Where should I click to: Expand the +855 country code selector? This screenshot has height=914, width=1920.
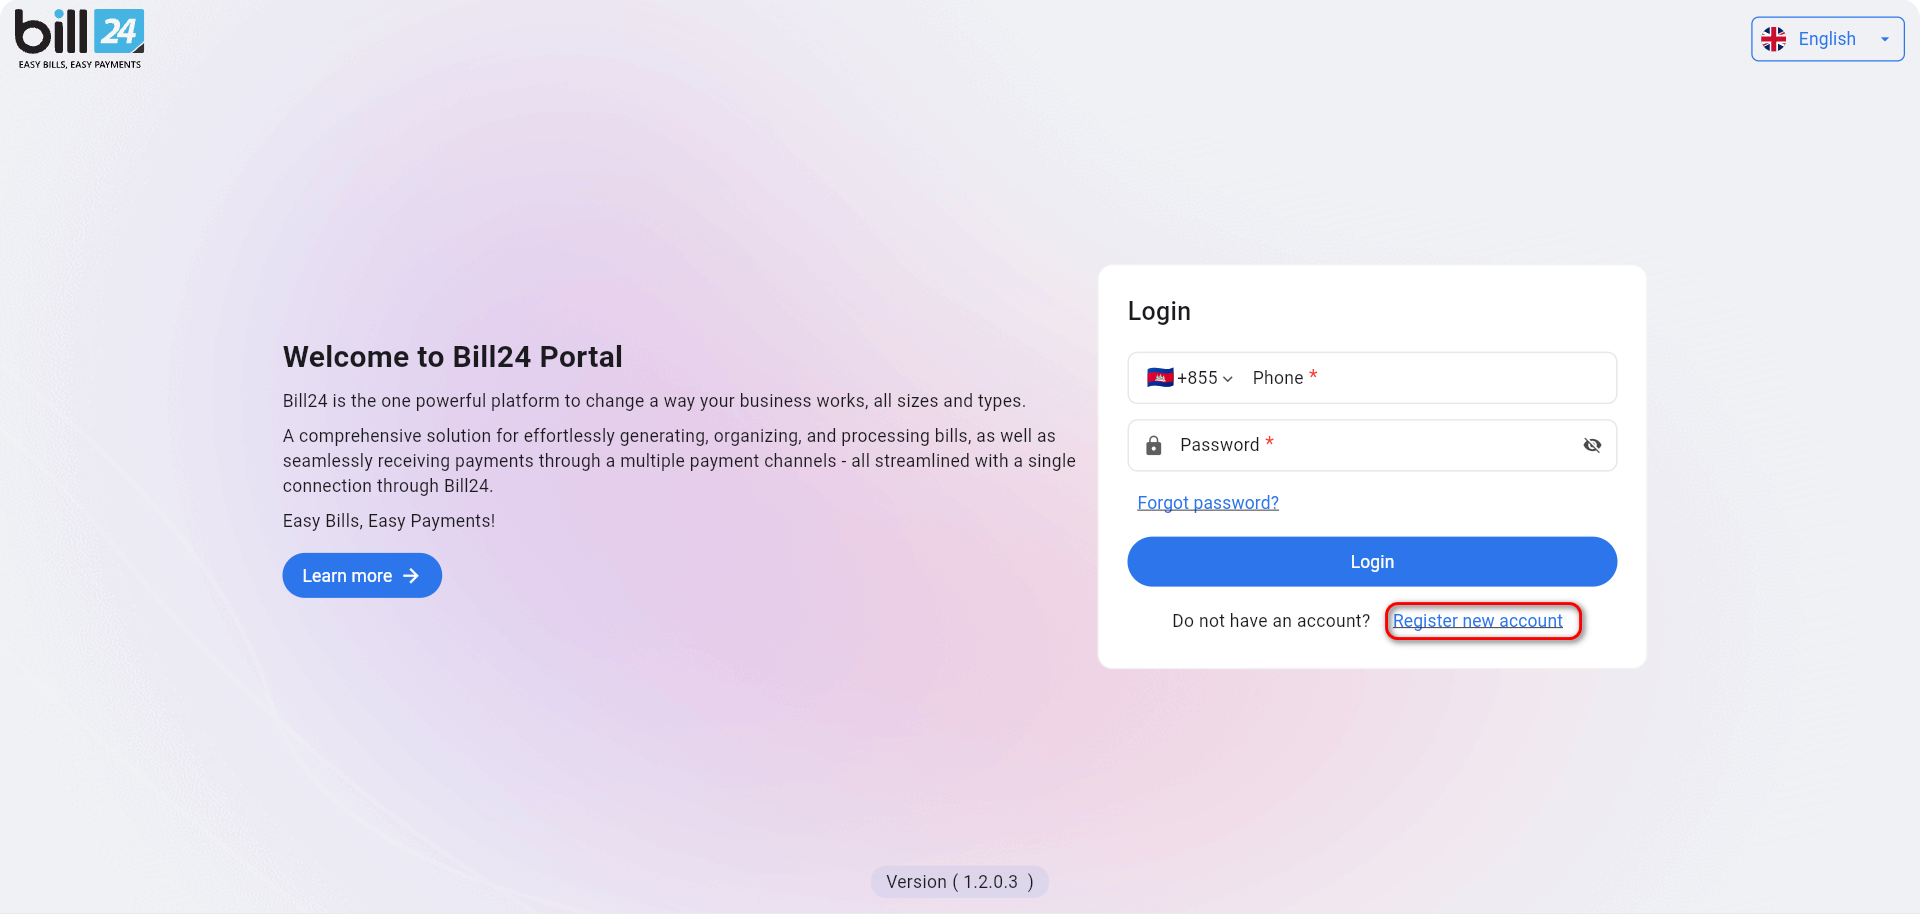1190,378
